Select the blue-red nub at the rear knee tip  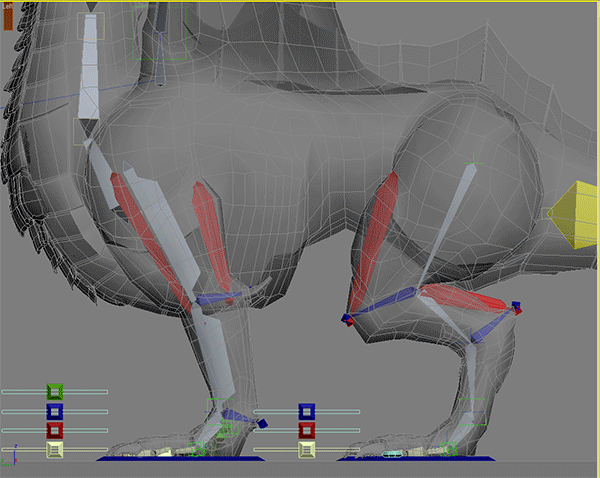point(348,320)
